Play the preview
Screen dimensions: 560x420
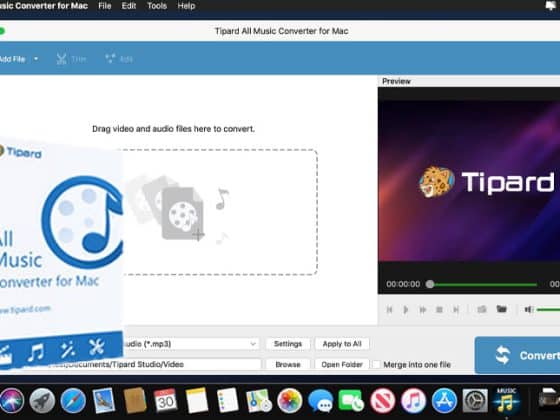coord(406,310)
